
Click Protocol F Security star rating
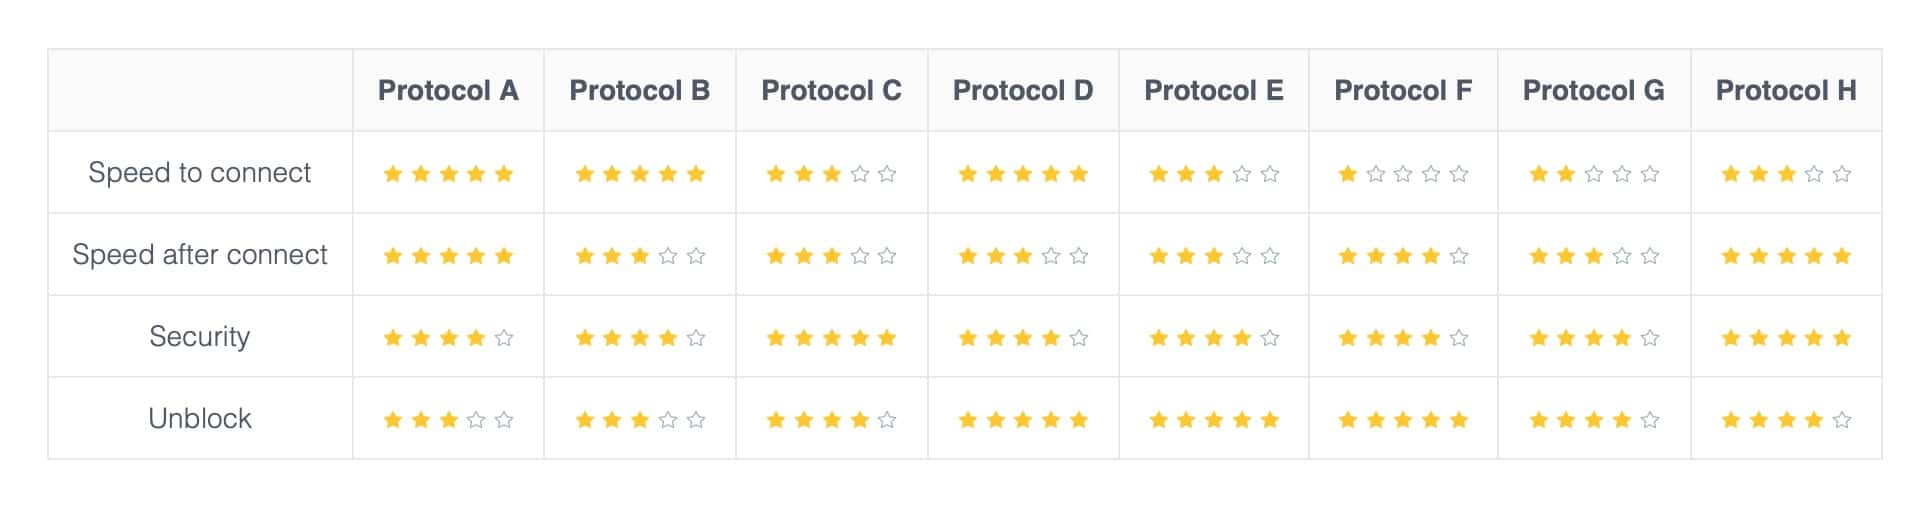click(1403, 338)
